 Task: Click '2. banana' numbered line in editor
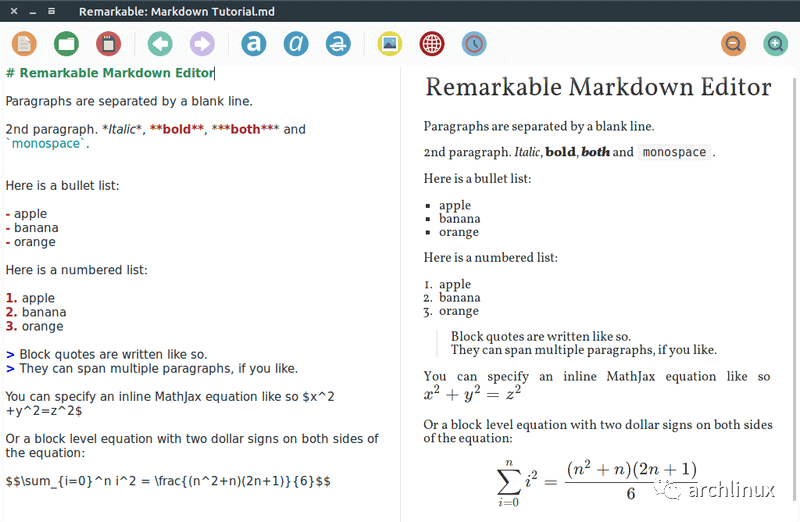[36, 312]
